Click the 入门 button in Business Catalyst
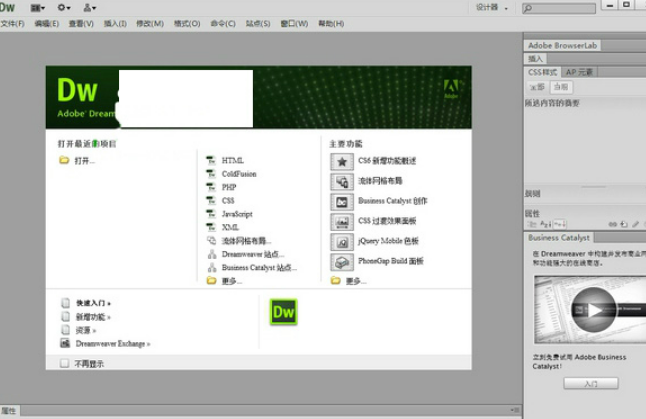The image size is (646, 419). pos(589,383)
